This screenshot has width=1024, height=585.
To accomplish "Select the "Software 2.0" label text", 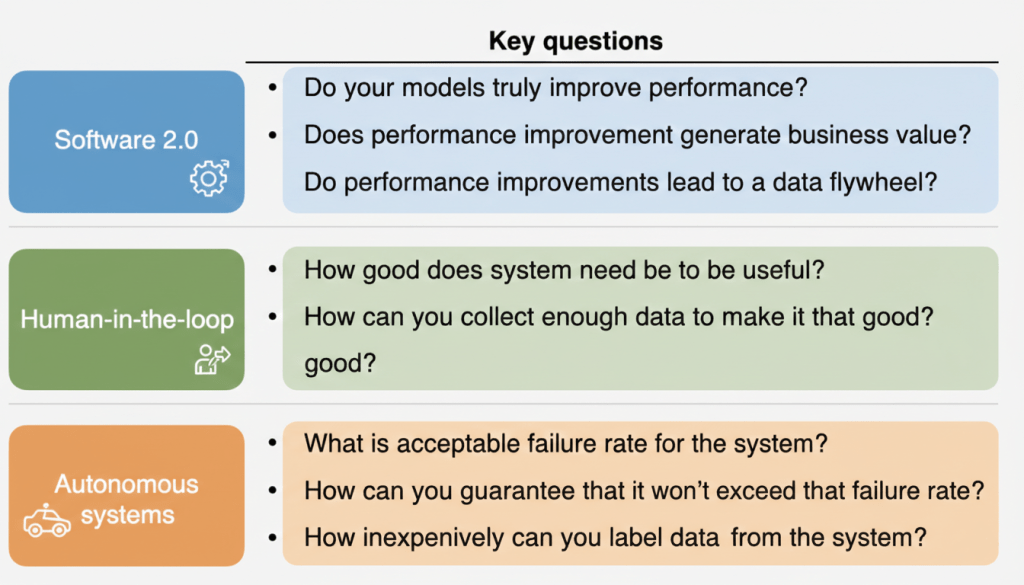I will click(127, 139).
